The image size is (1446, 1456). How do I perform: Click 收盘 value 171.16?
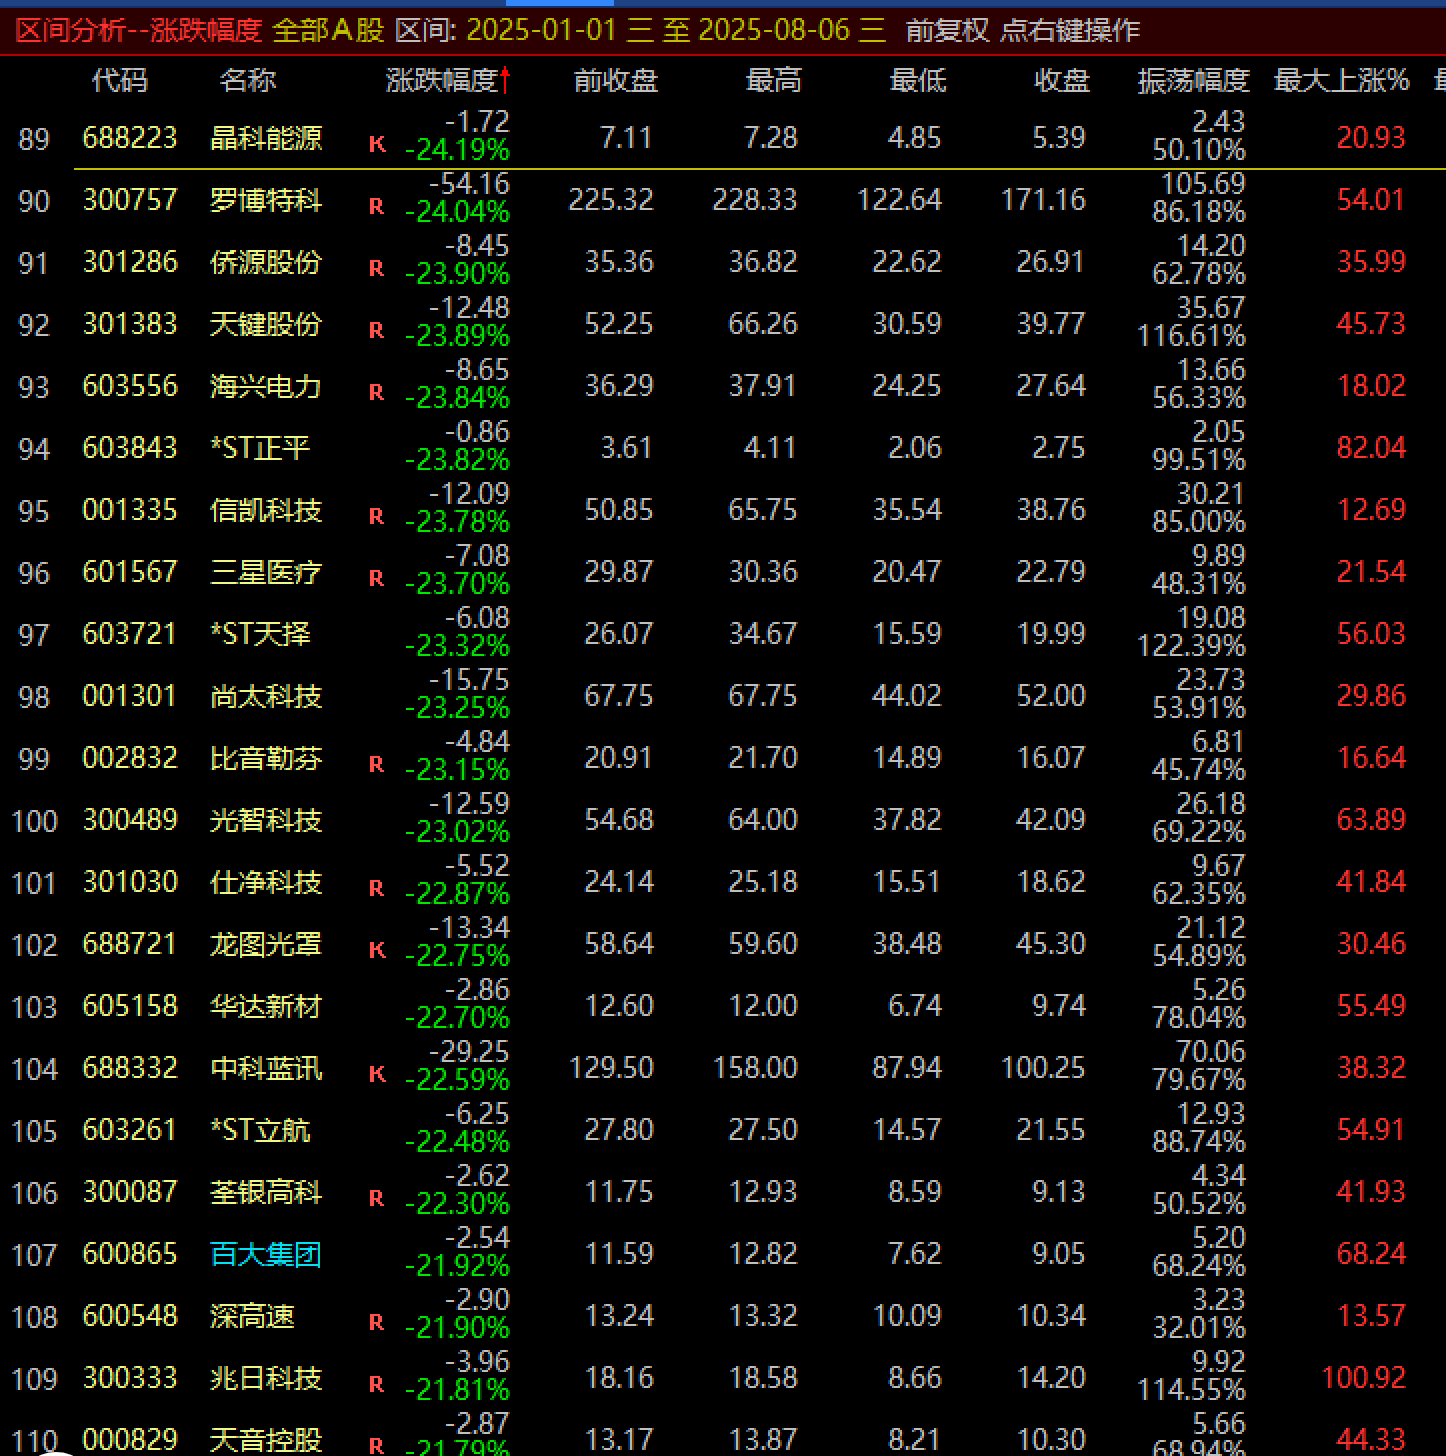point(1043,199)
